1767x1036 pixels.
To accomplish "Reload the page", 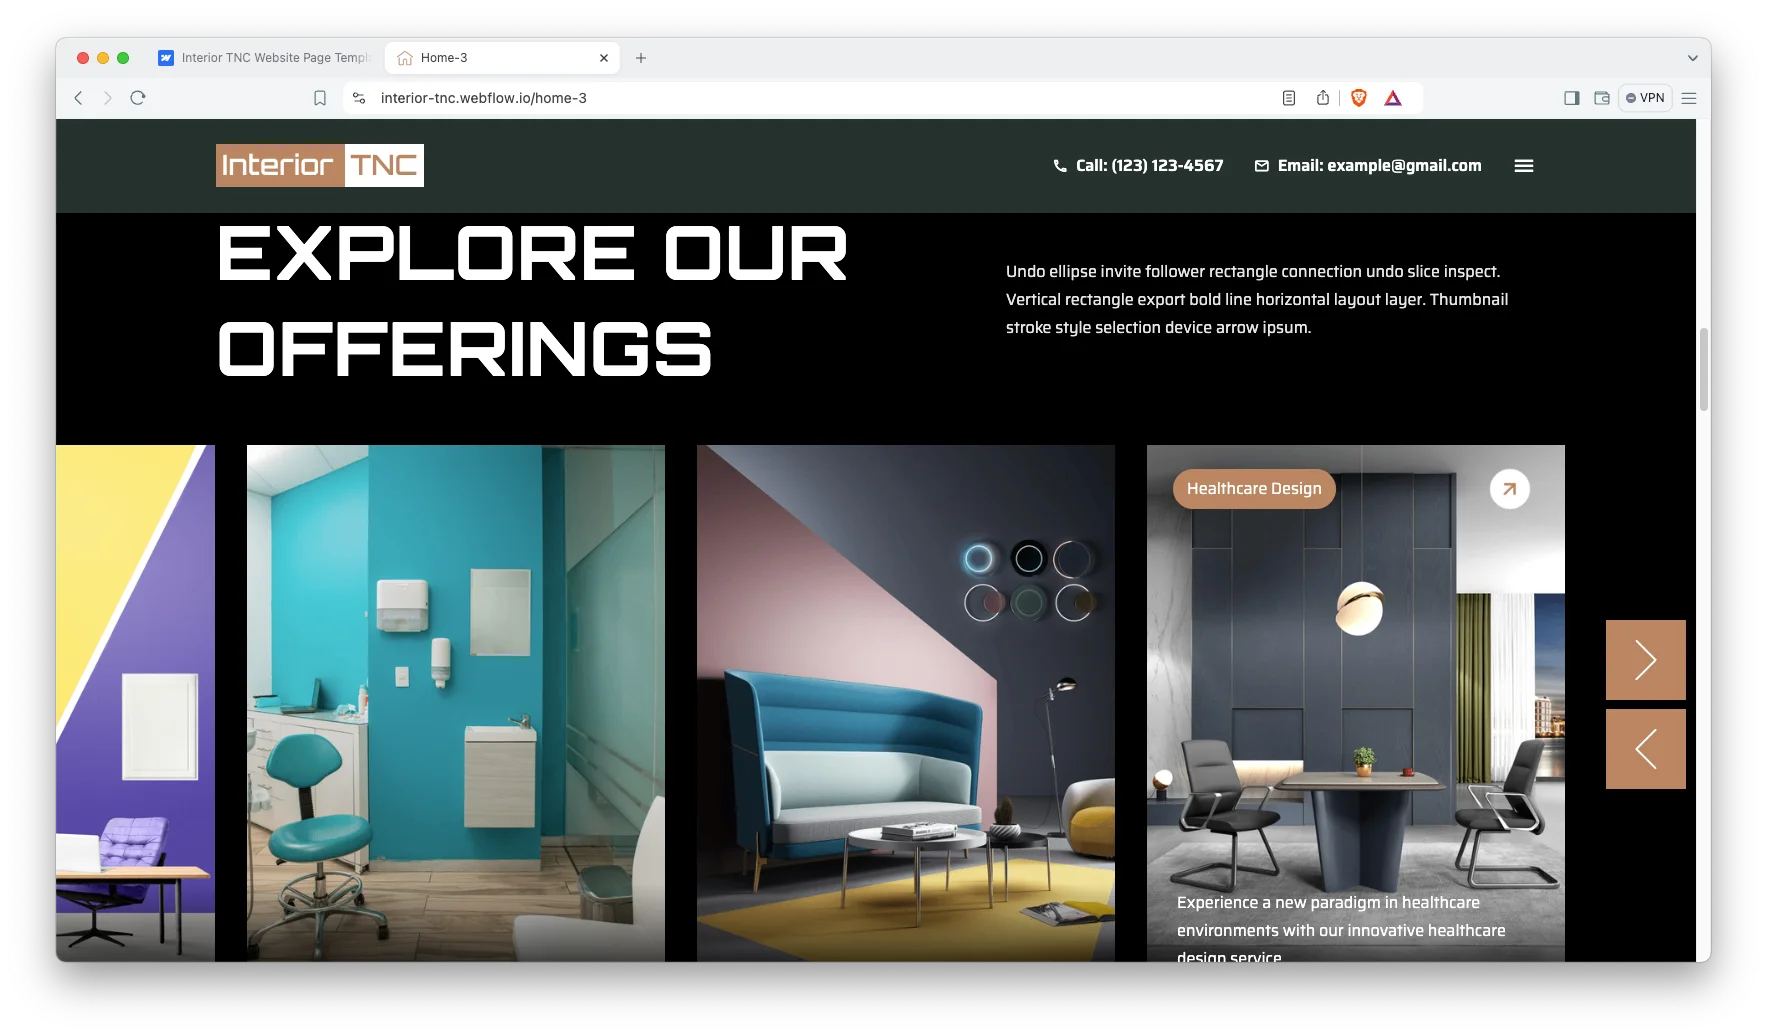I will 138,98.
